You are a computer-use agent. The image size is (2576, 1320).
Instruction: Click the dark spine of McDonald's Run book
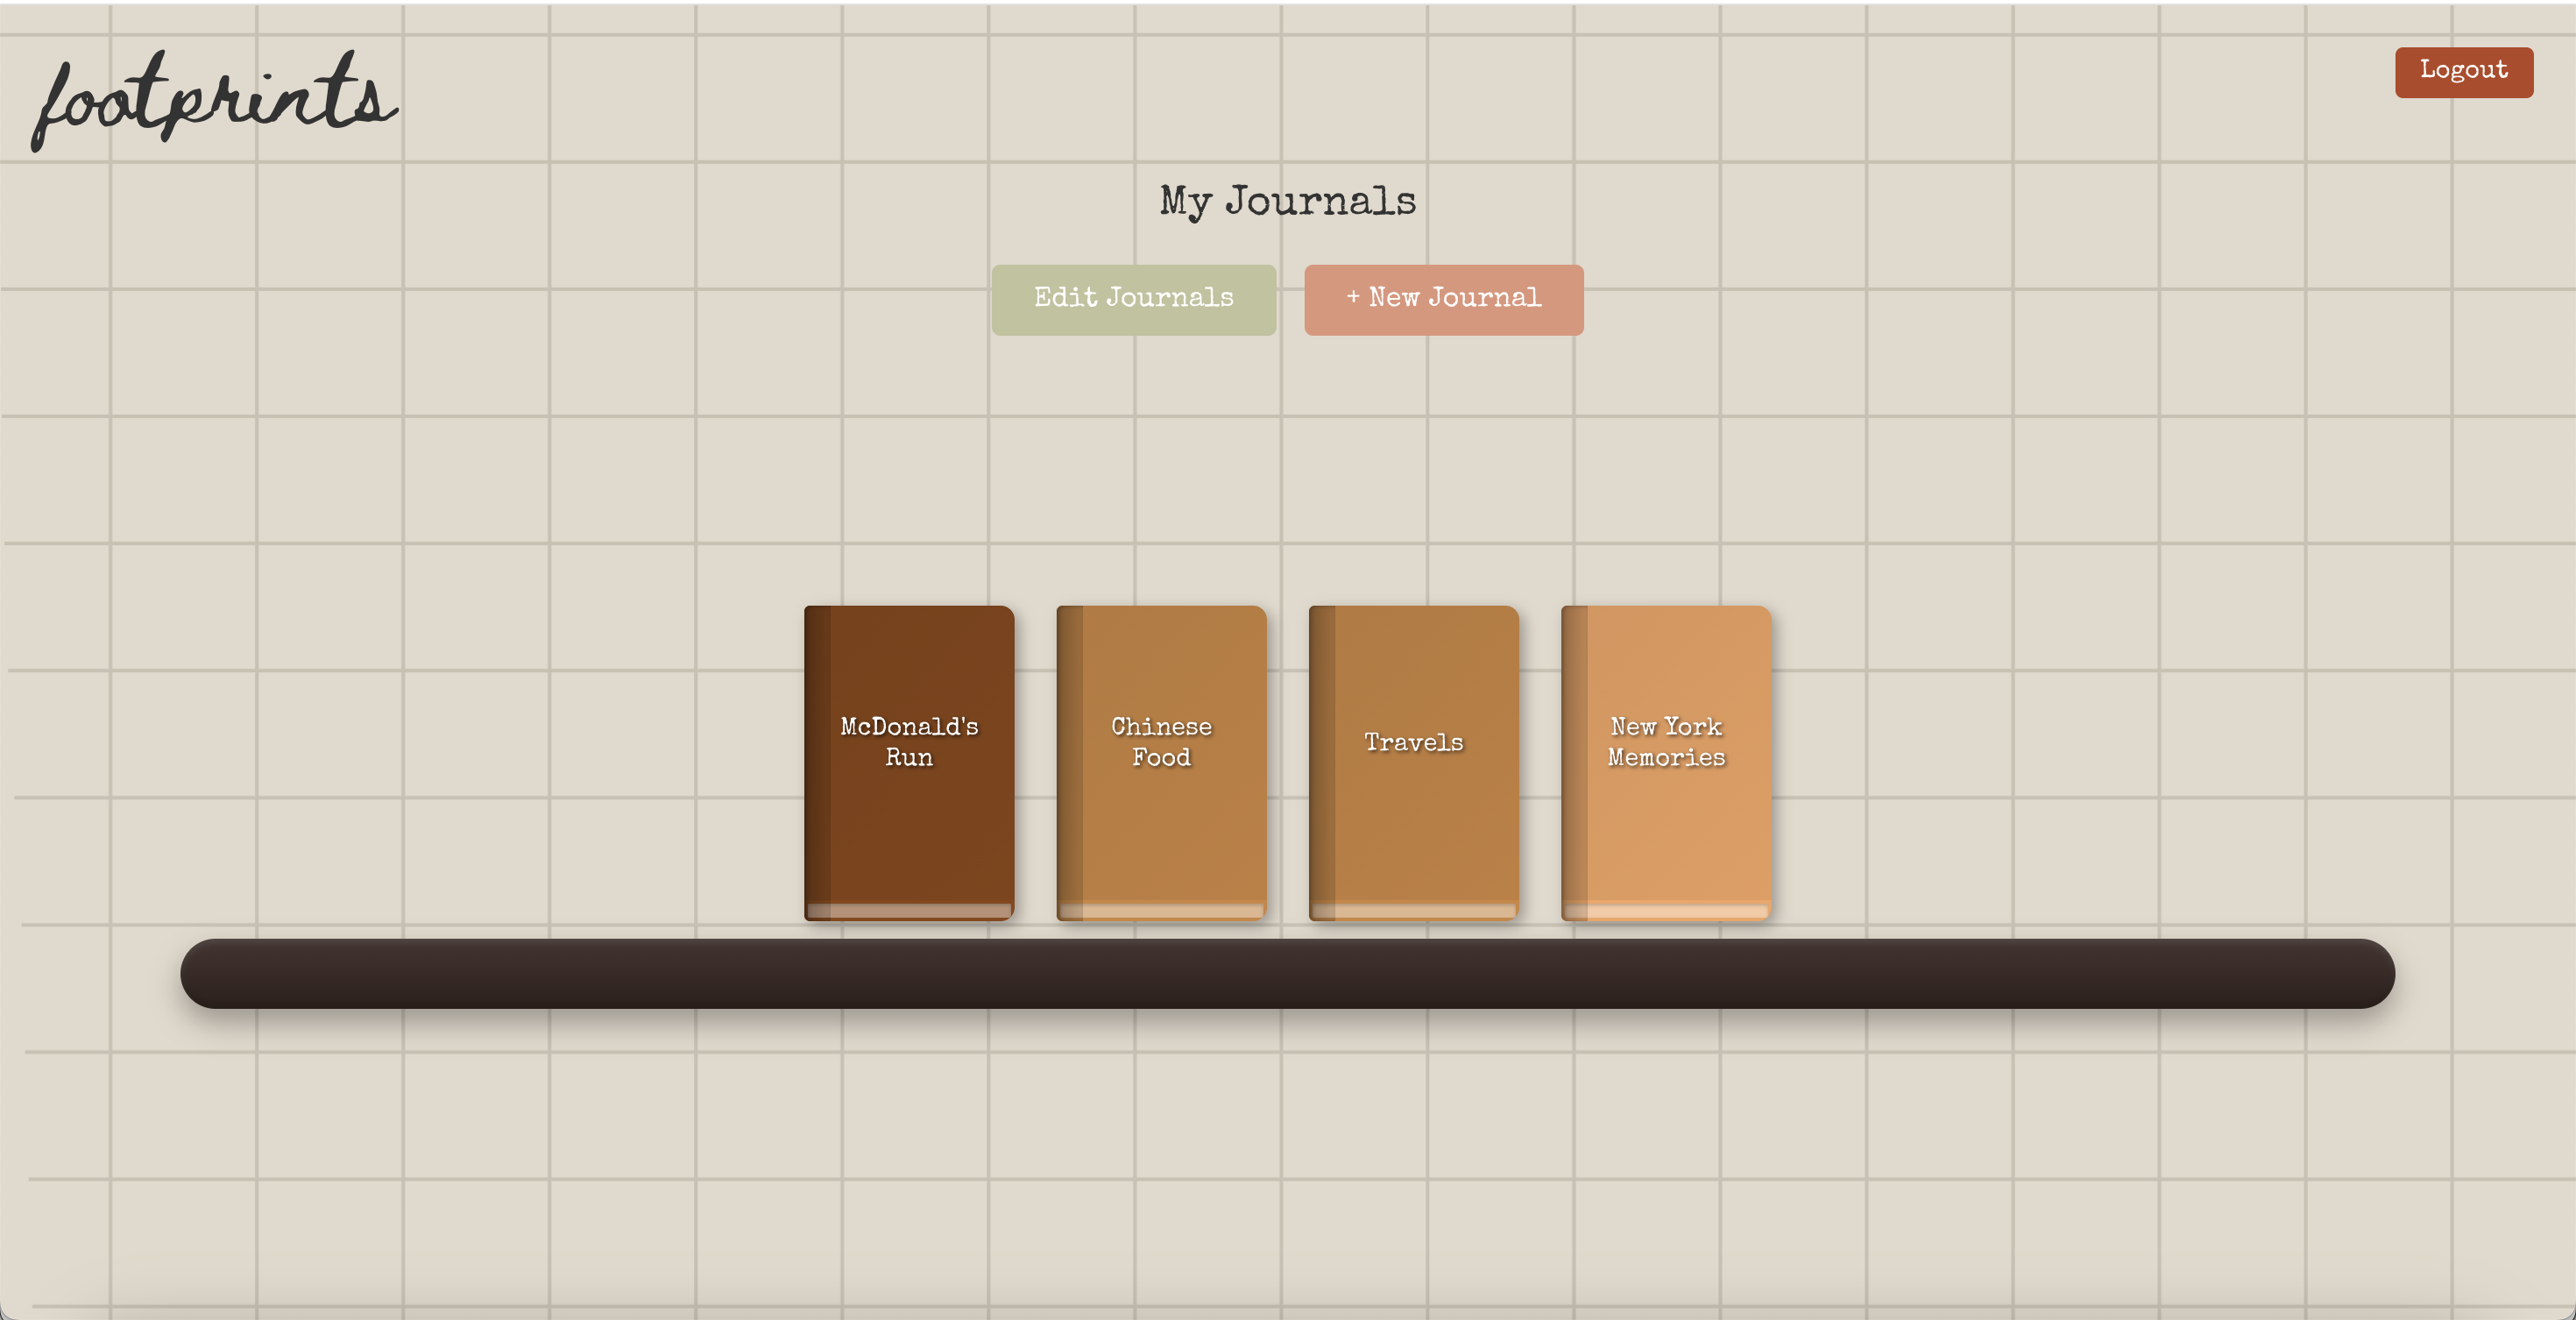tap(817, 760)
